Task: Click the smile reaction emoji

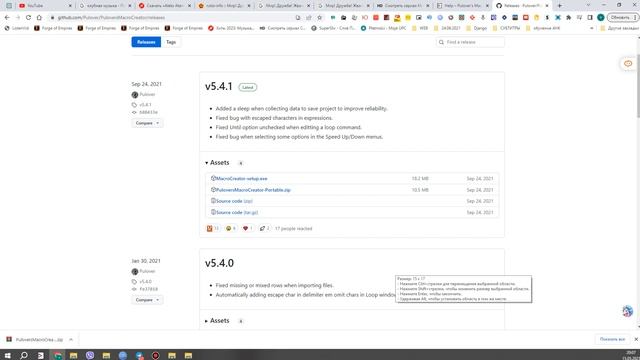Action: point(231,229)
